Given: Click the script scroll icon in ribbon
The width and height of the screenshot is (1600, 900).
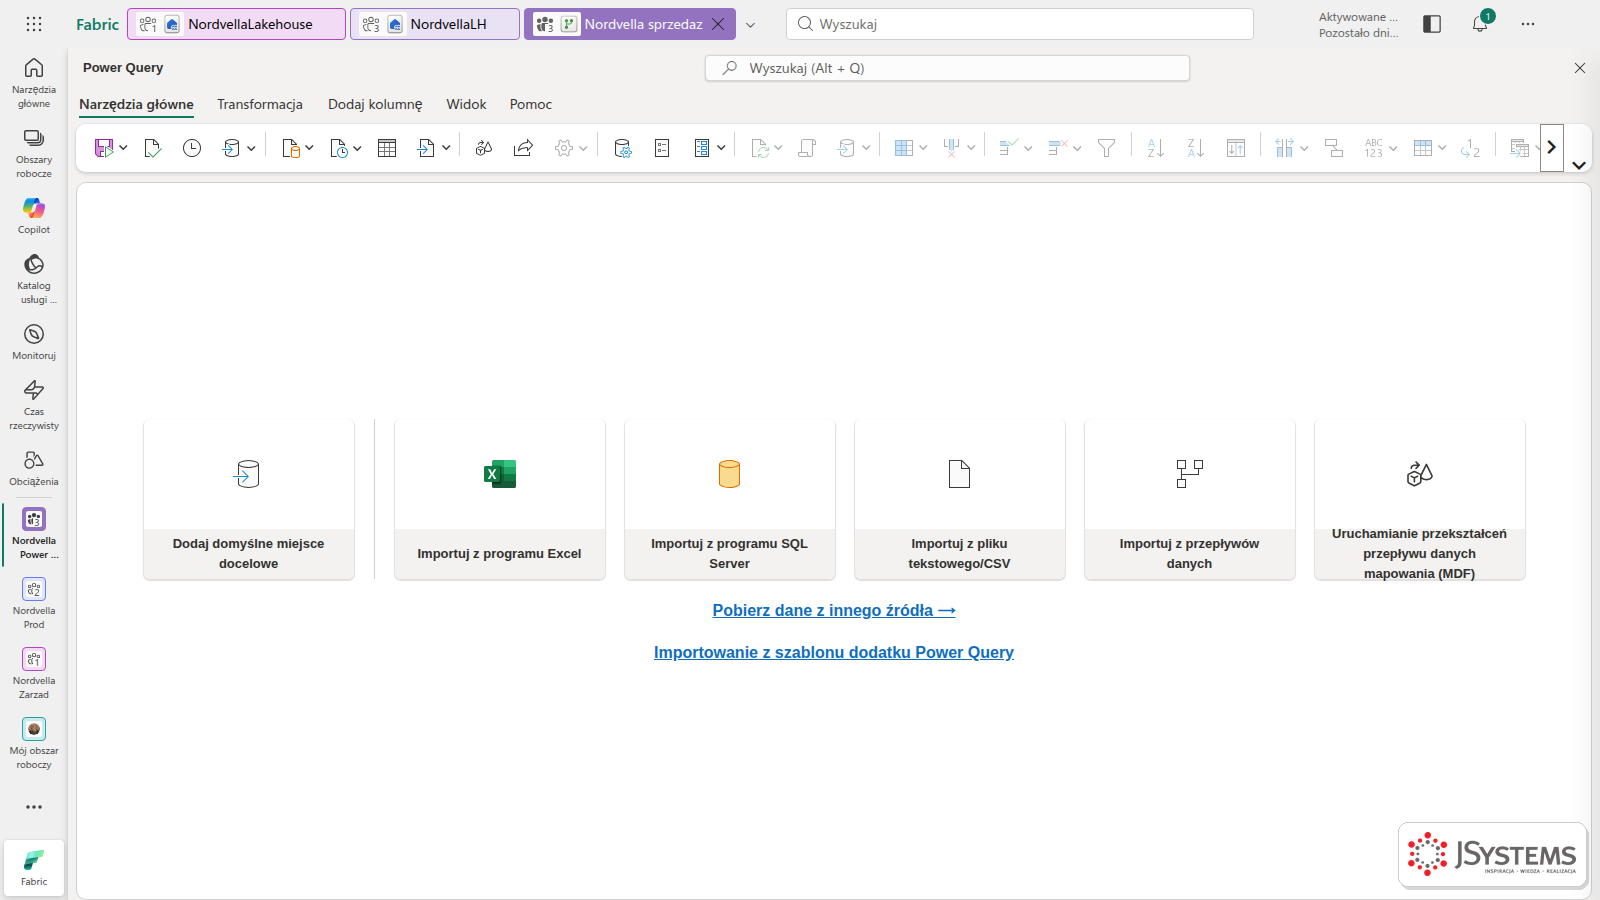Looking at the screenshot, I should coord(807,148).
